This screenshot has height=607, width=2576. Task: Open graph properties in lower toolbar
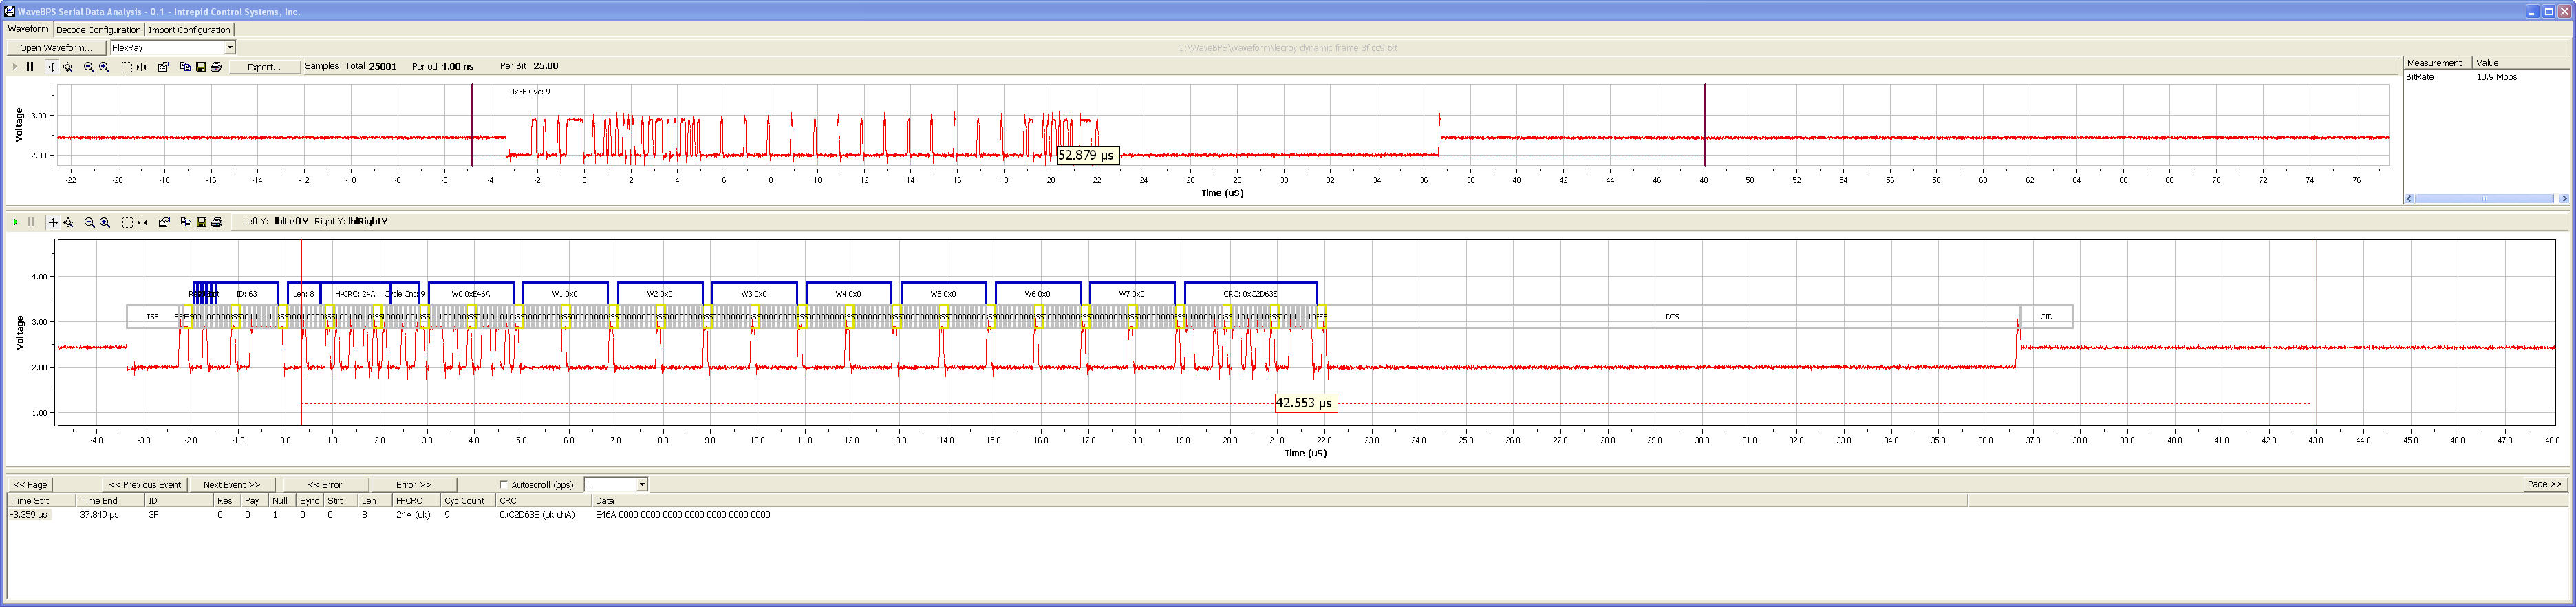click(x=165, y=222)
